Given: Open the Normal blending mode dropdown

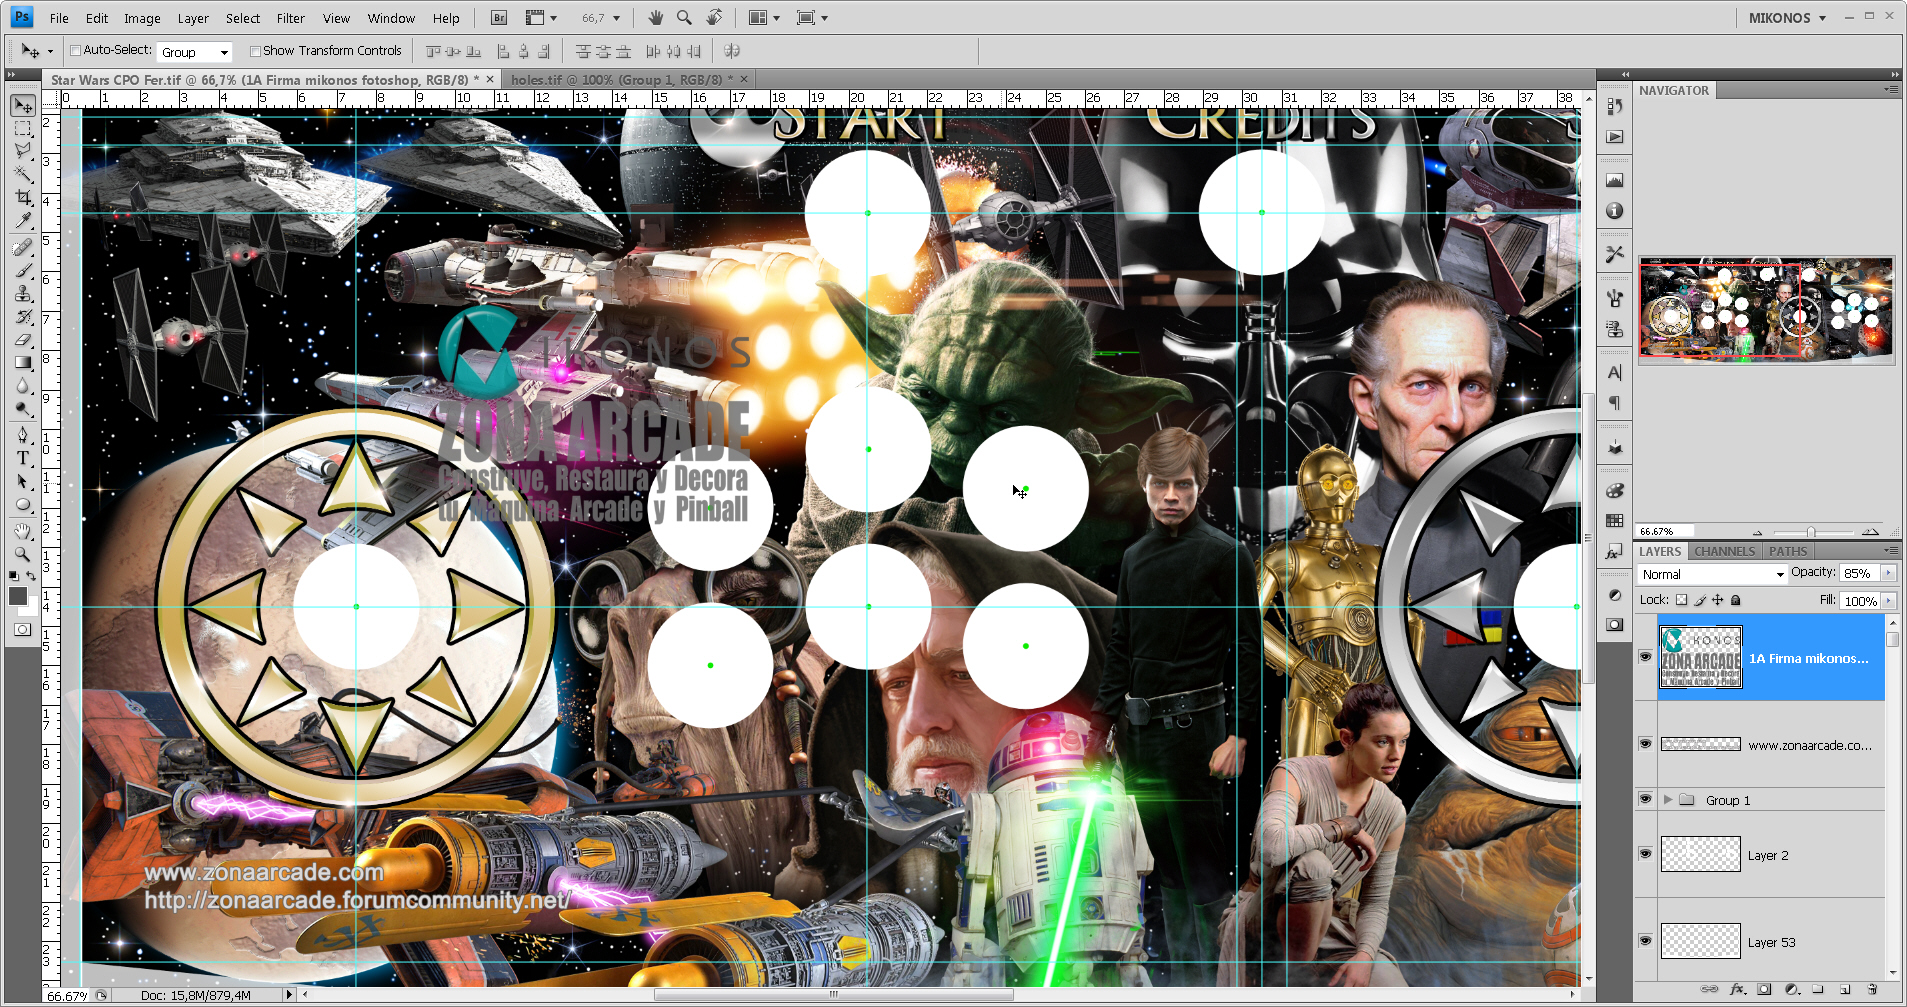Looking at the screenshot, I should 1713,574.
